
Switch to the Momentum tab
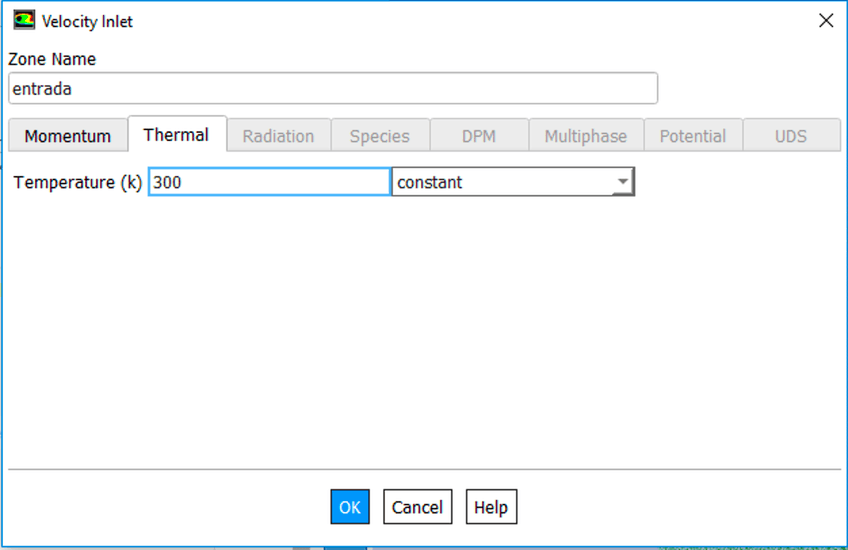click(x=68, y=136)
